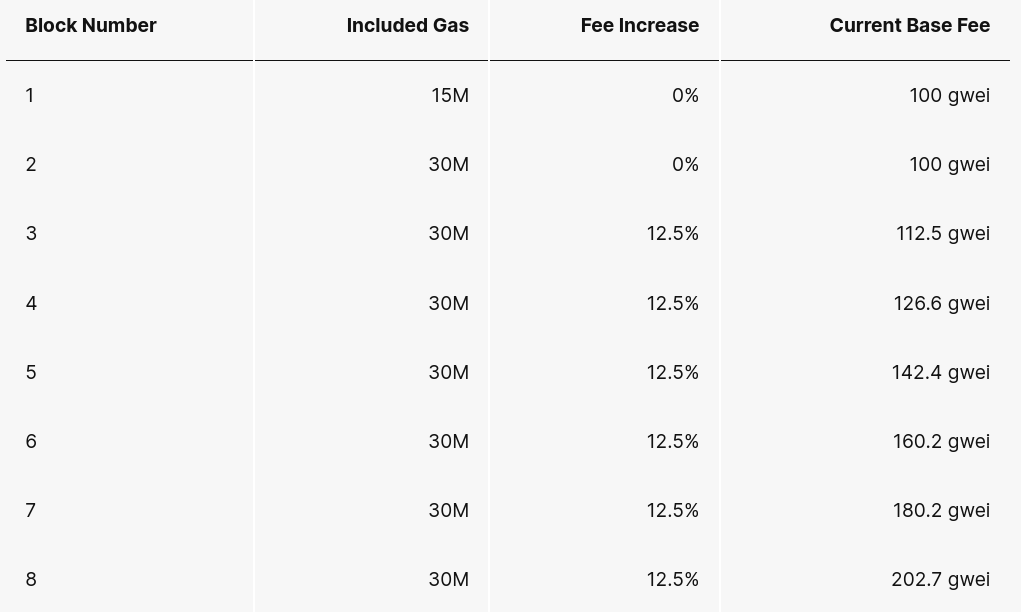1021x612 pixels.
Task: Select the 100 gwei fee in block 1 row
Action: (x=950, y=96)
